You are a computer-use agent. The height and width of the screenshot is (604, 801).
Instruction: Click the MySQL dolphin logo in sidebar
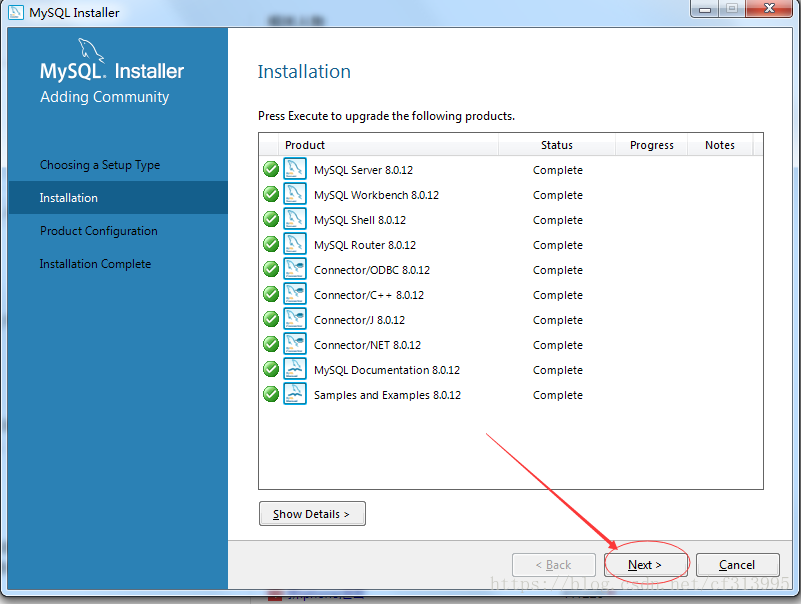point(91,51)
